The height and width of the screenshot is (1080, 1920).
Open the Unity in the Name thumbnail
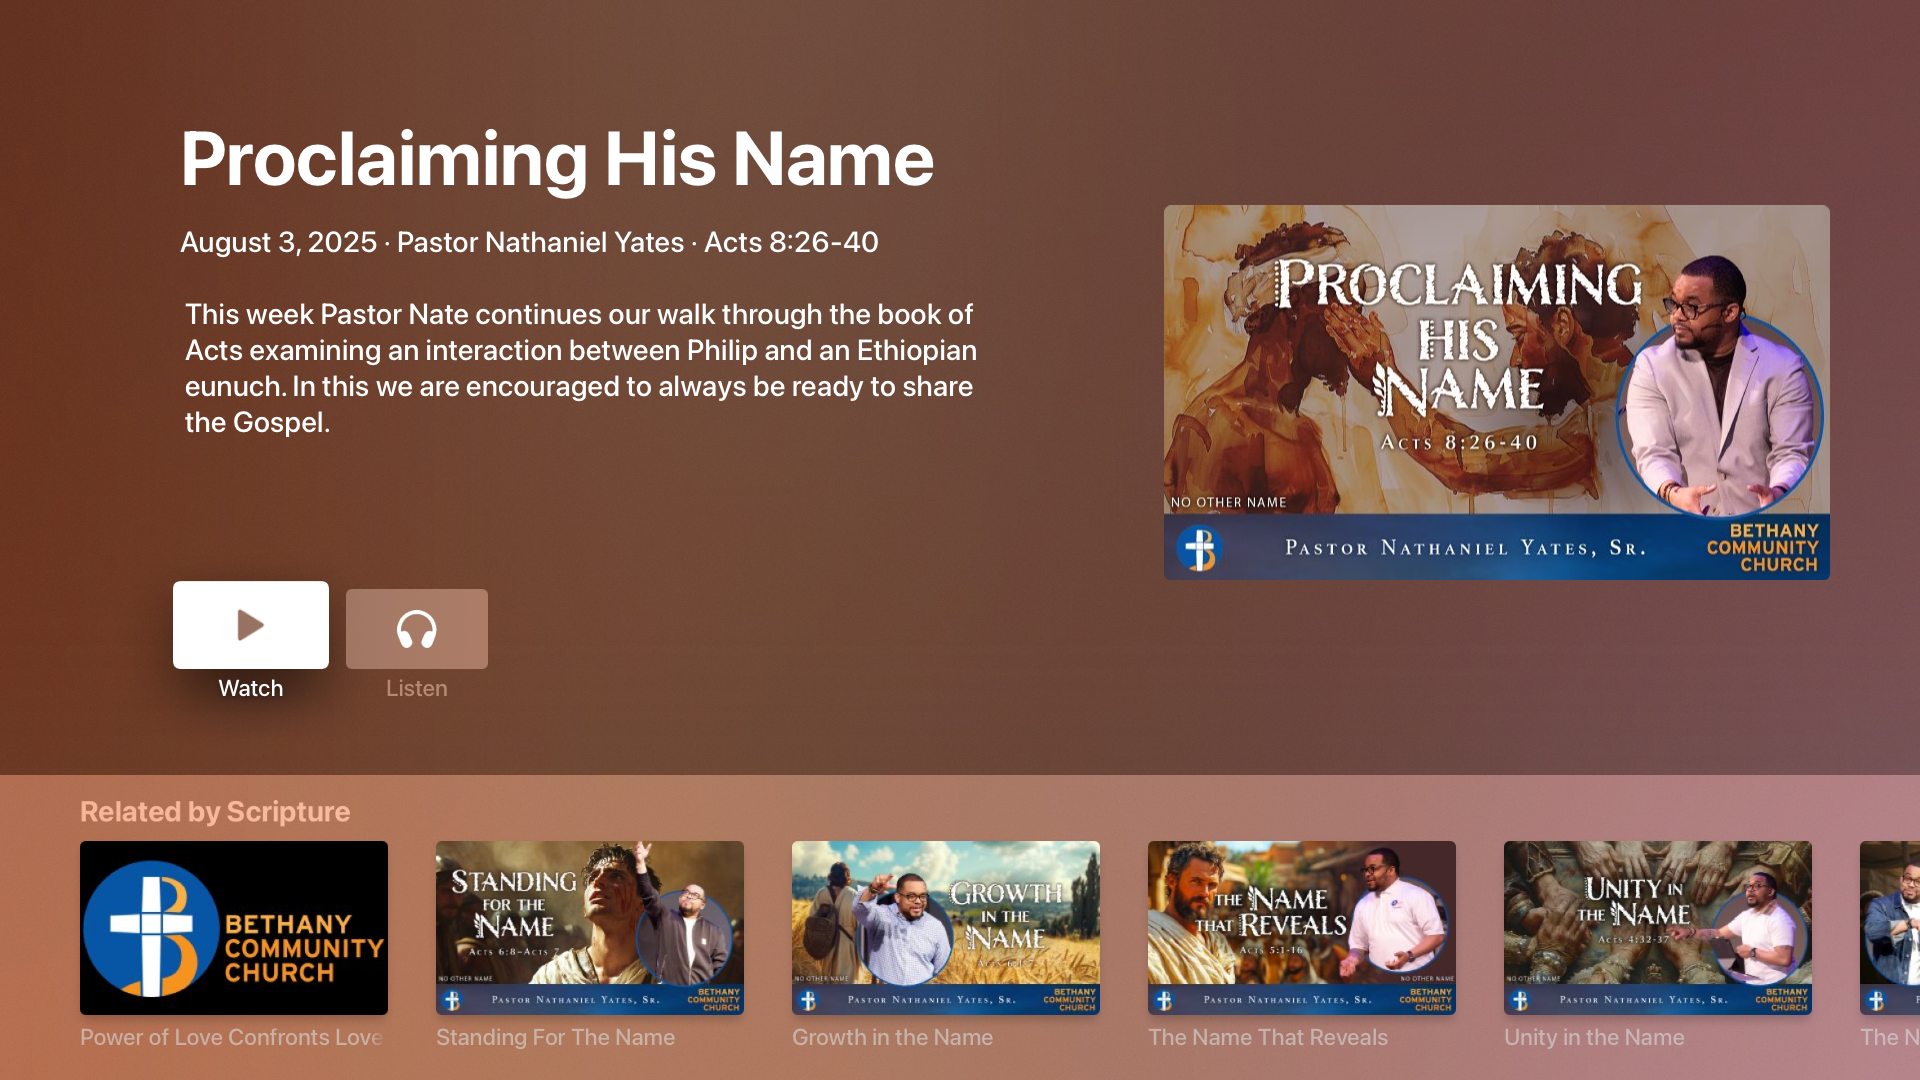1658,928
